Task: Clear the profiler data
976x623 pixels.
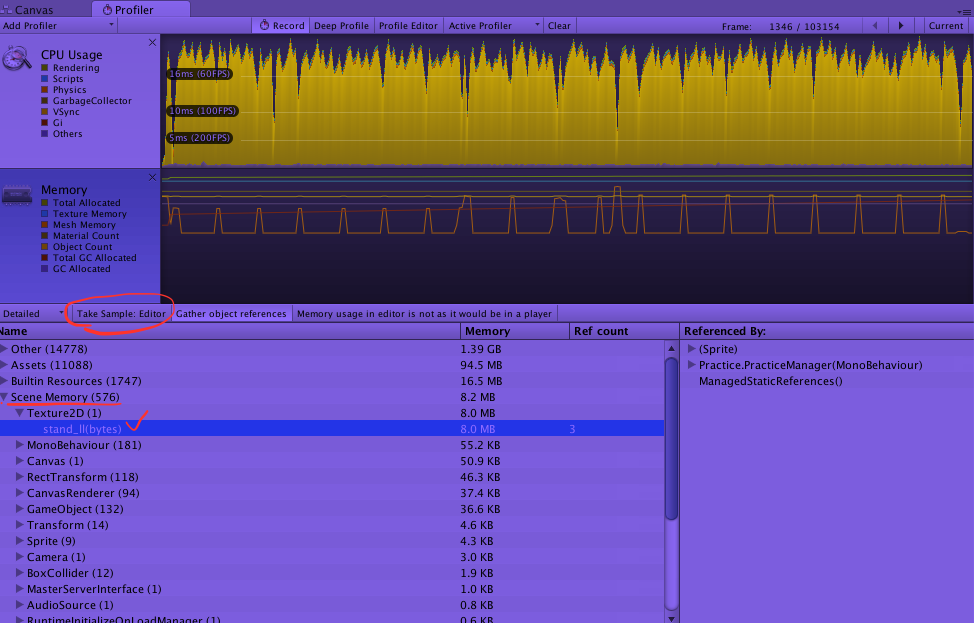Action: pos(559,26)
